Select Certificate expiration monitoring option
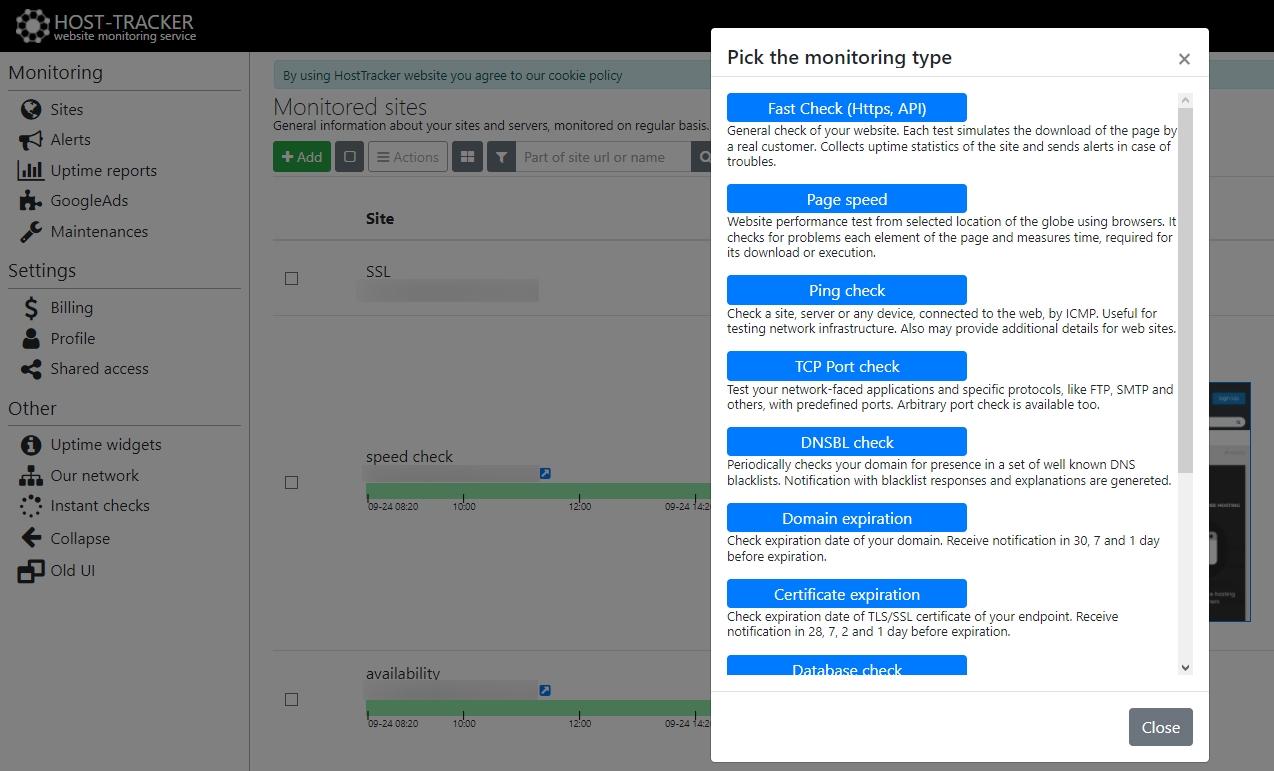Image resolution: width=1274 pixels, height=771 pixels. pos(847,594)
